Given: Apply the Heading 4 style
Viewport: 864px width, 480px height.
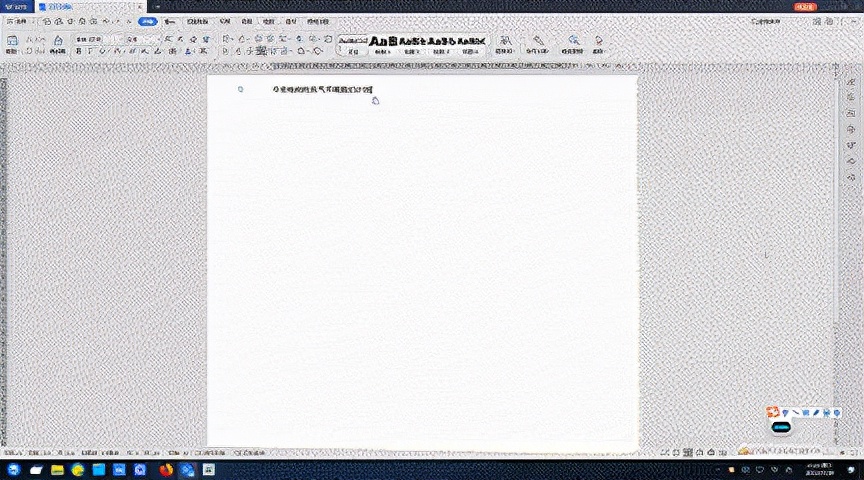Looking at the screenshot, I should pyautogui.click(x=471, y=45).
